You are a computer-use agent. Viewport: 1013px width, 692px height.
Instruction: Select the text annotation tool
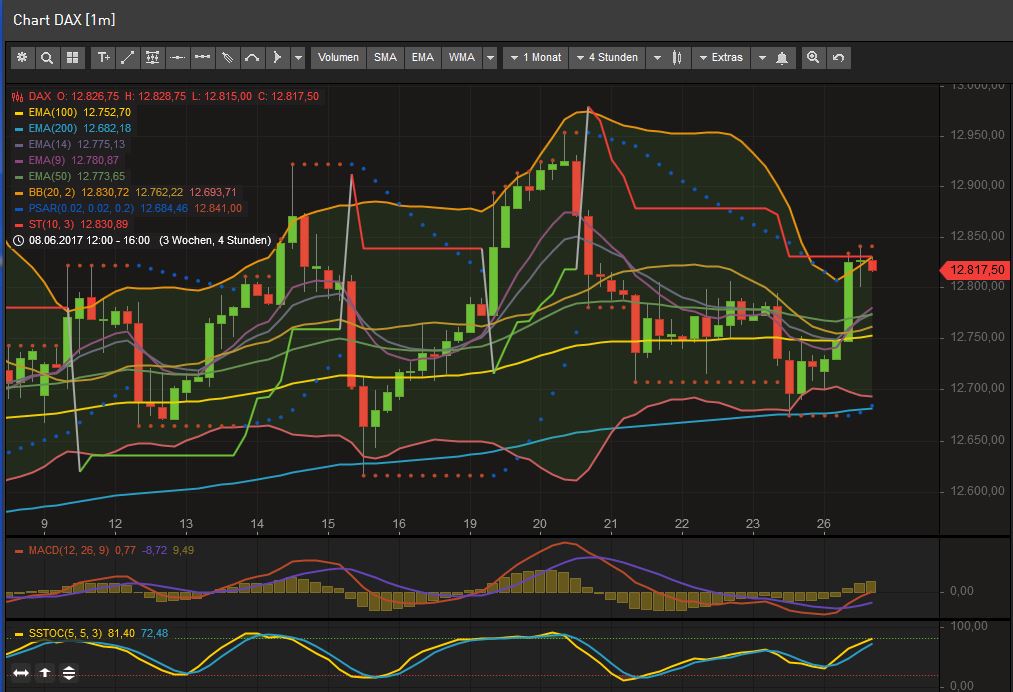tap(103, 58)
